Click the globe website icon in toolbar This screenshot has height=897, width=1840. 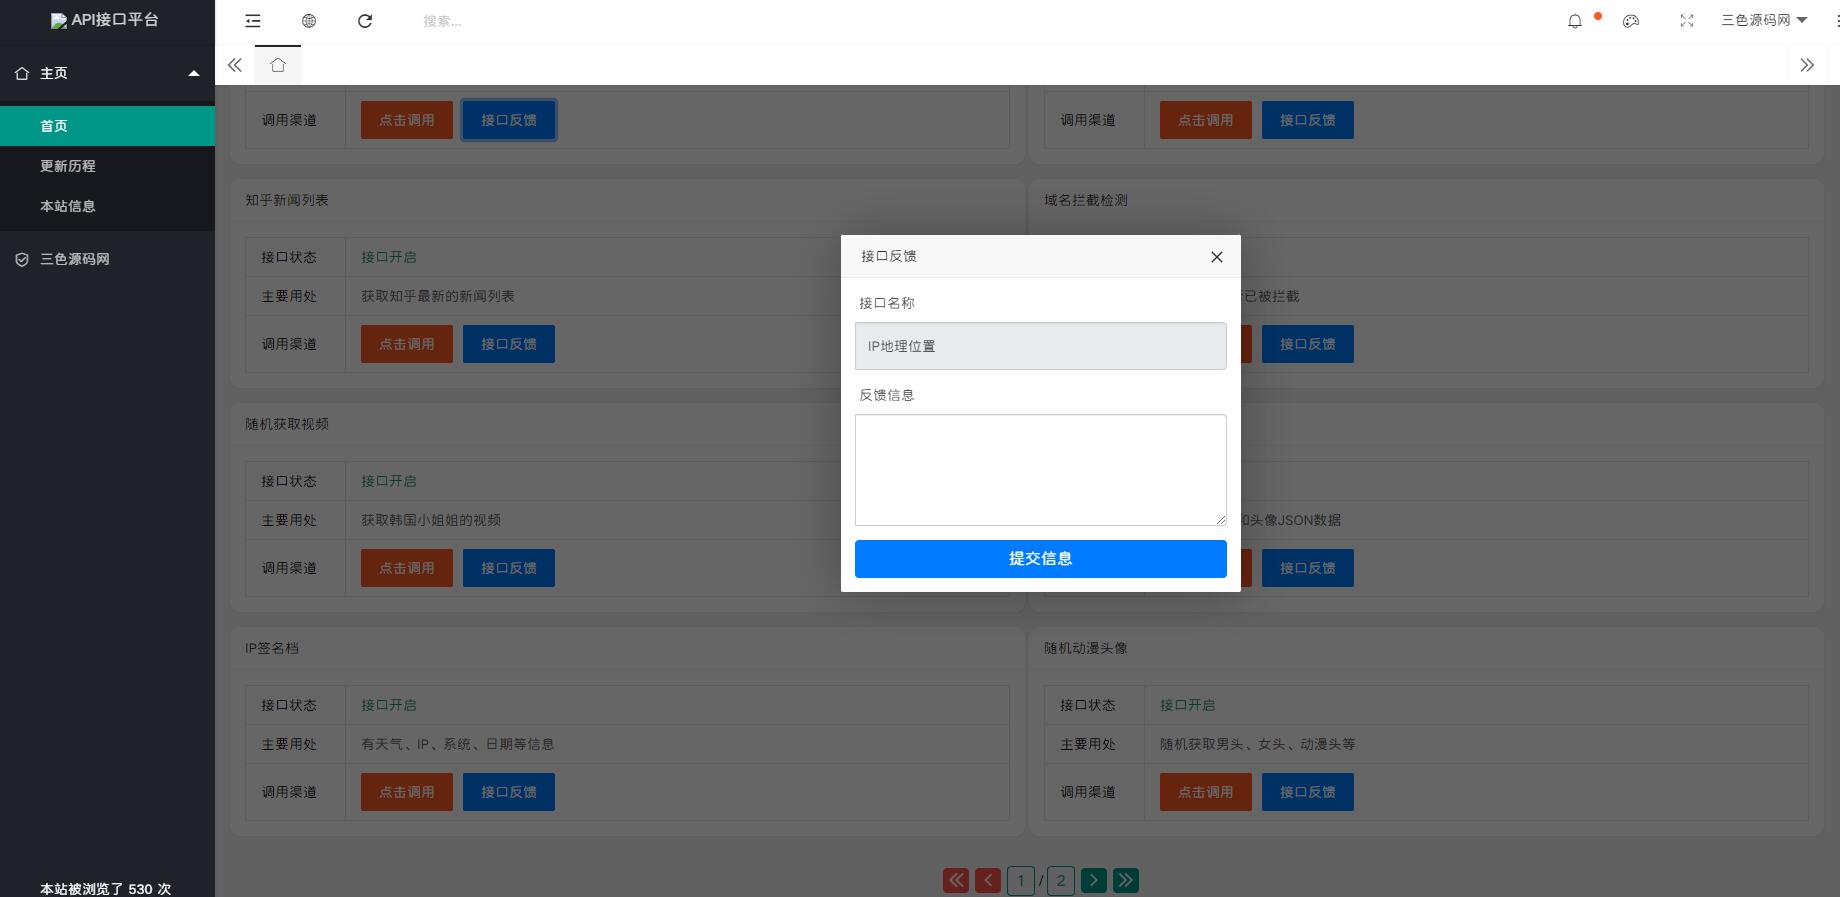click(x=309, y=21)
